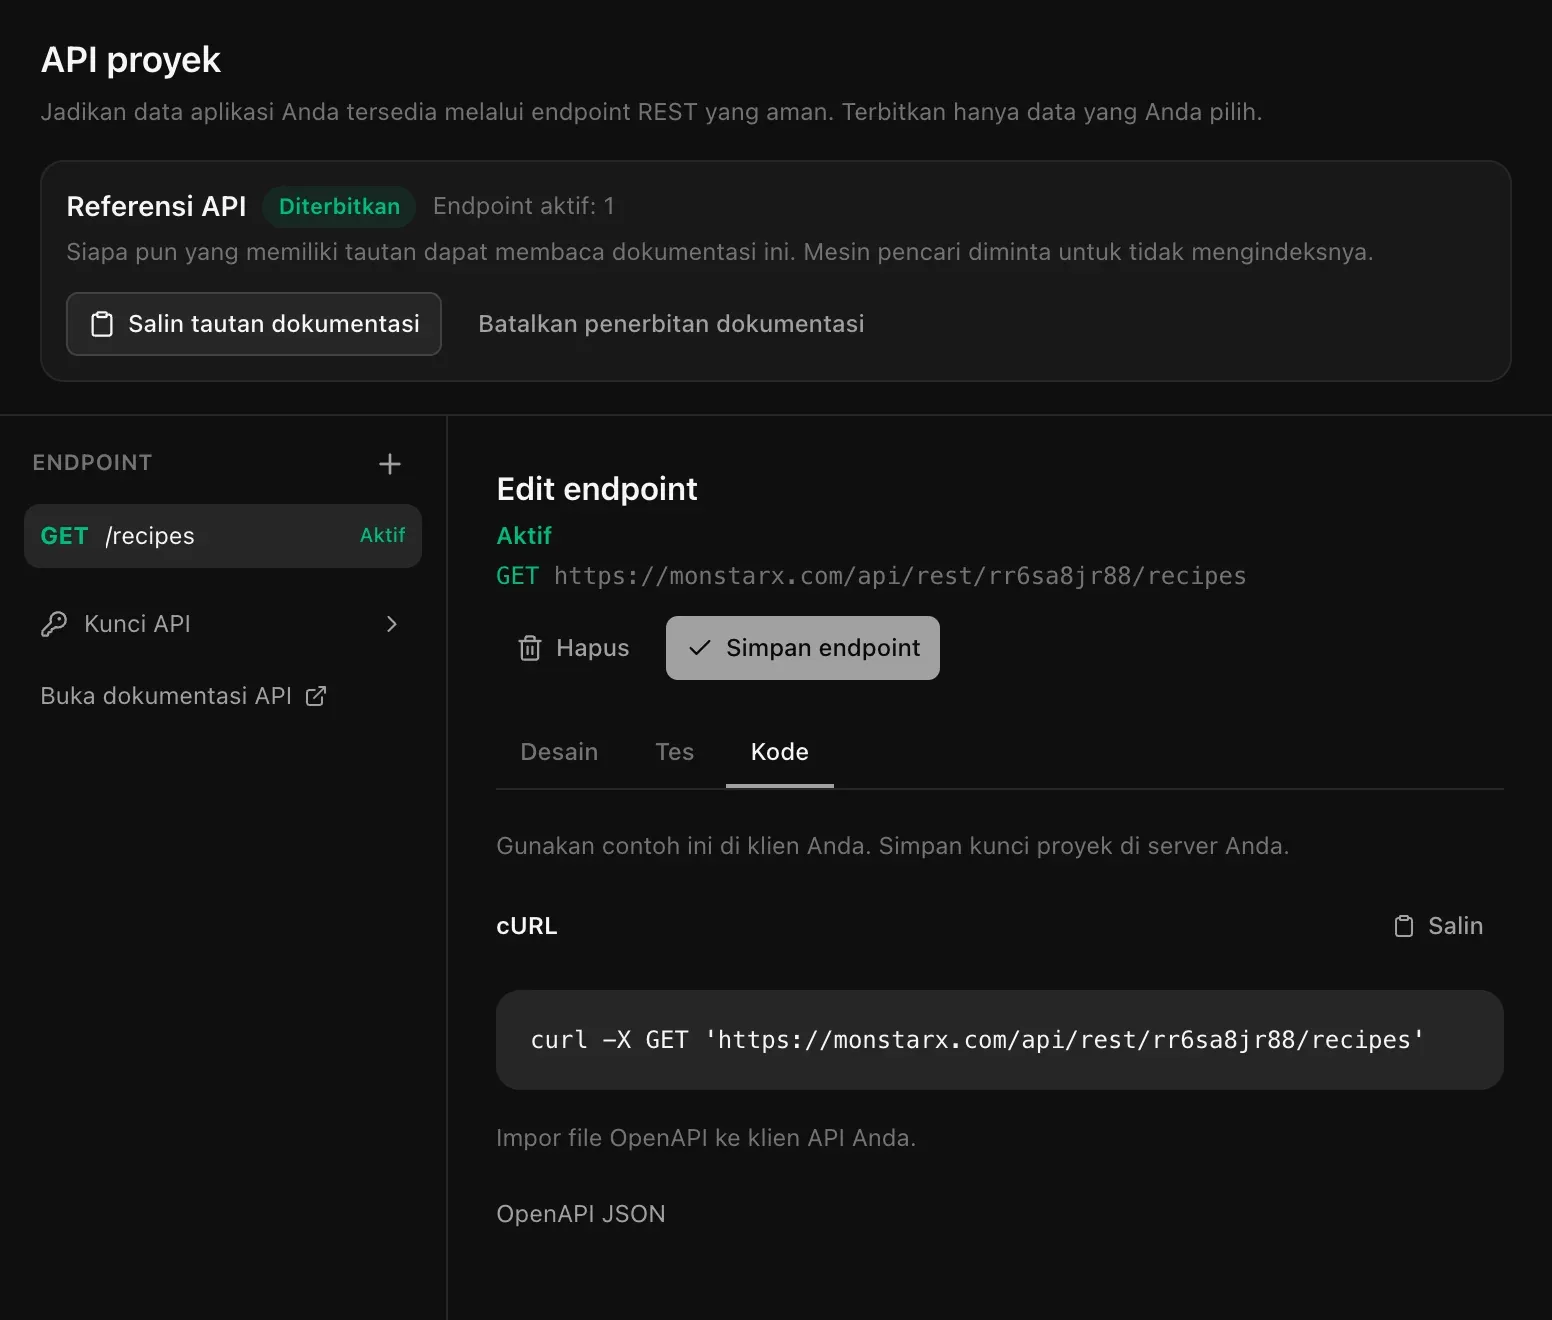Switch to the Desain tab
This screenshot has width=1552, height=1320.
559,752
